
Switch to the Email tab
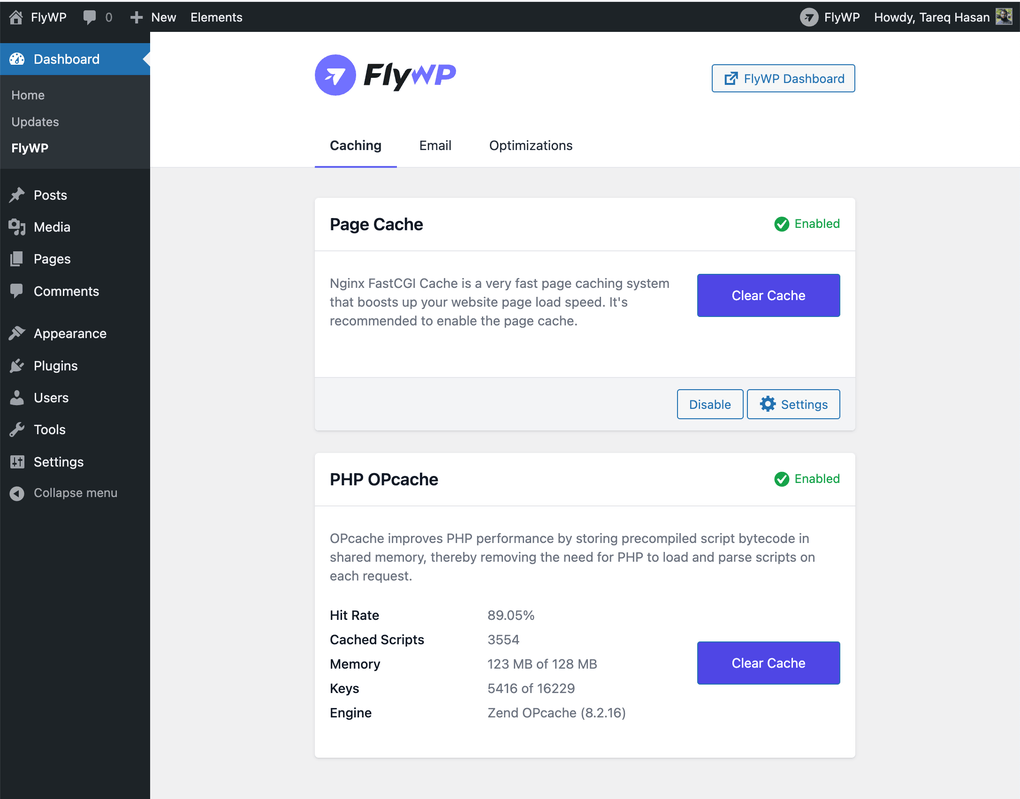tap(435, 145)
